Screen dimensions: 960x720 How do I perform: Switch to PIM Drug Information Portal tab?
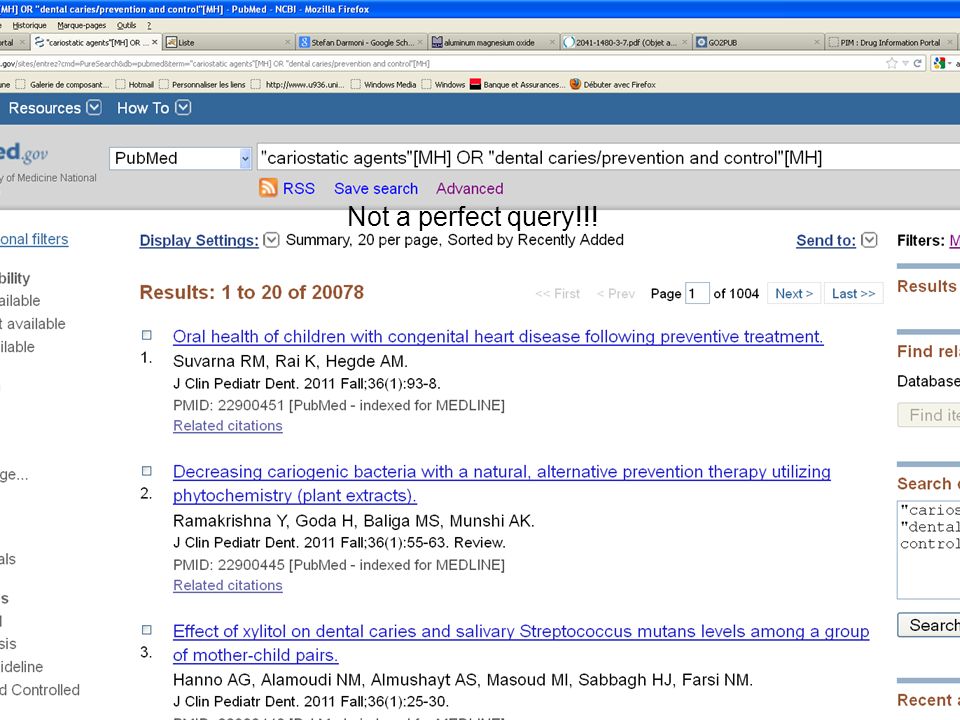click(890, 42)
